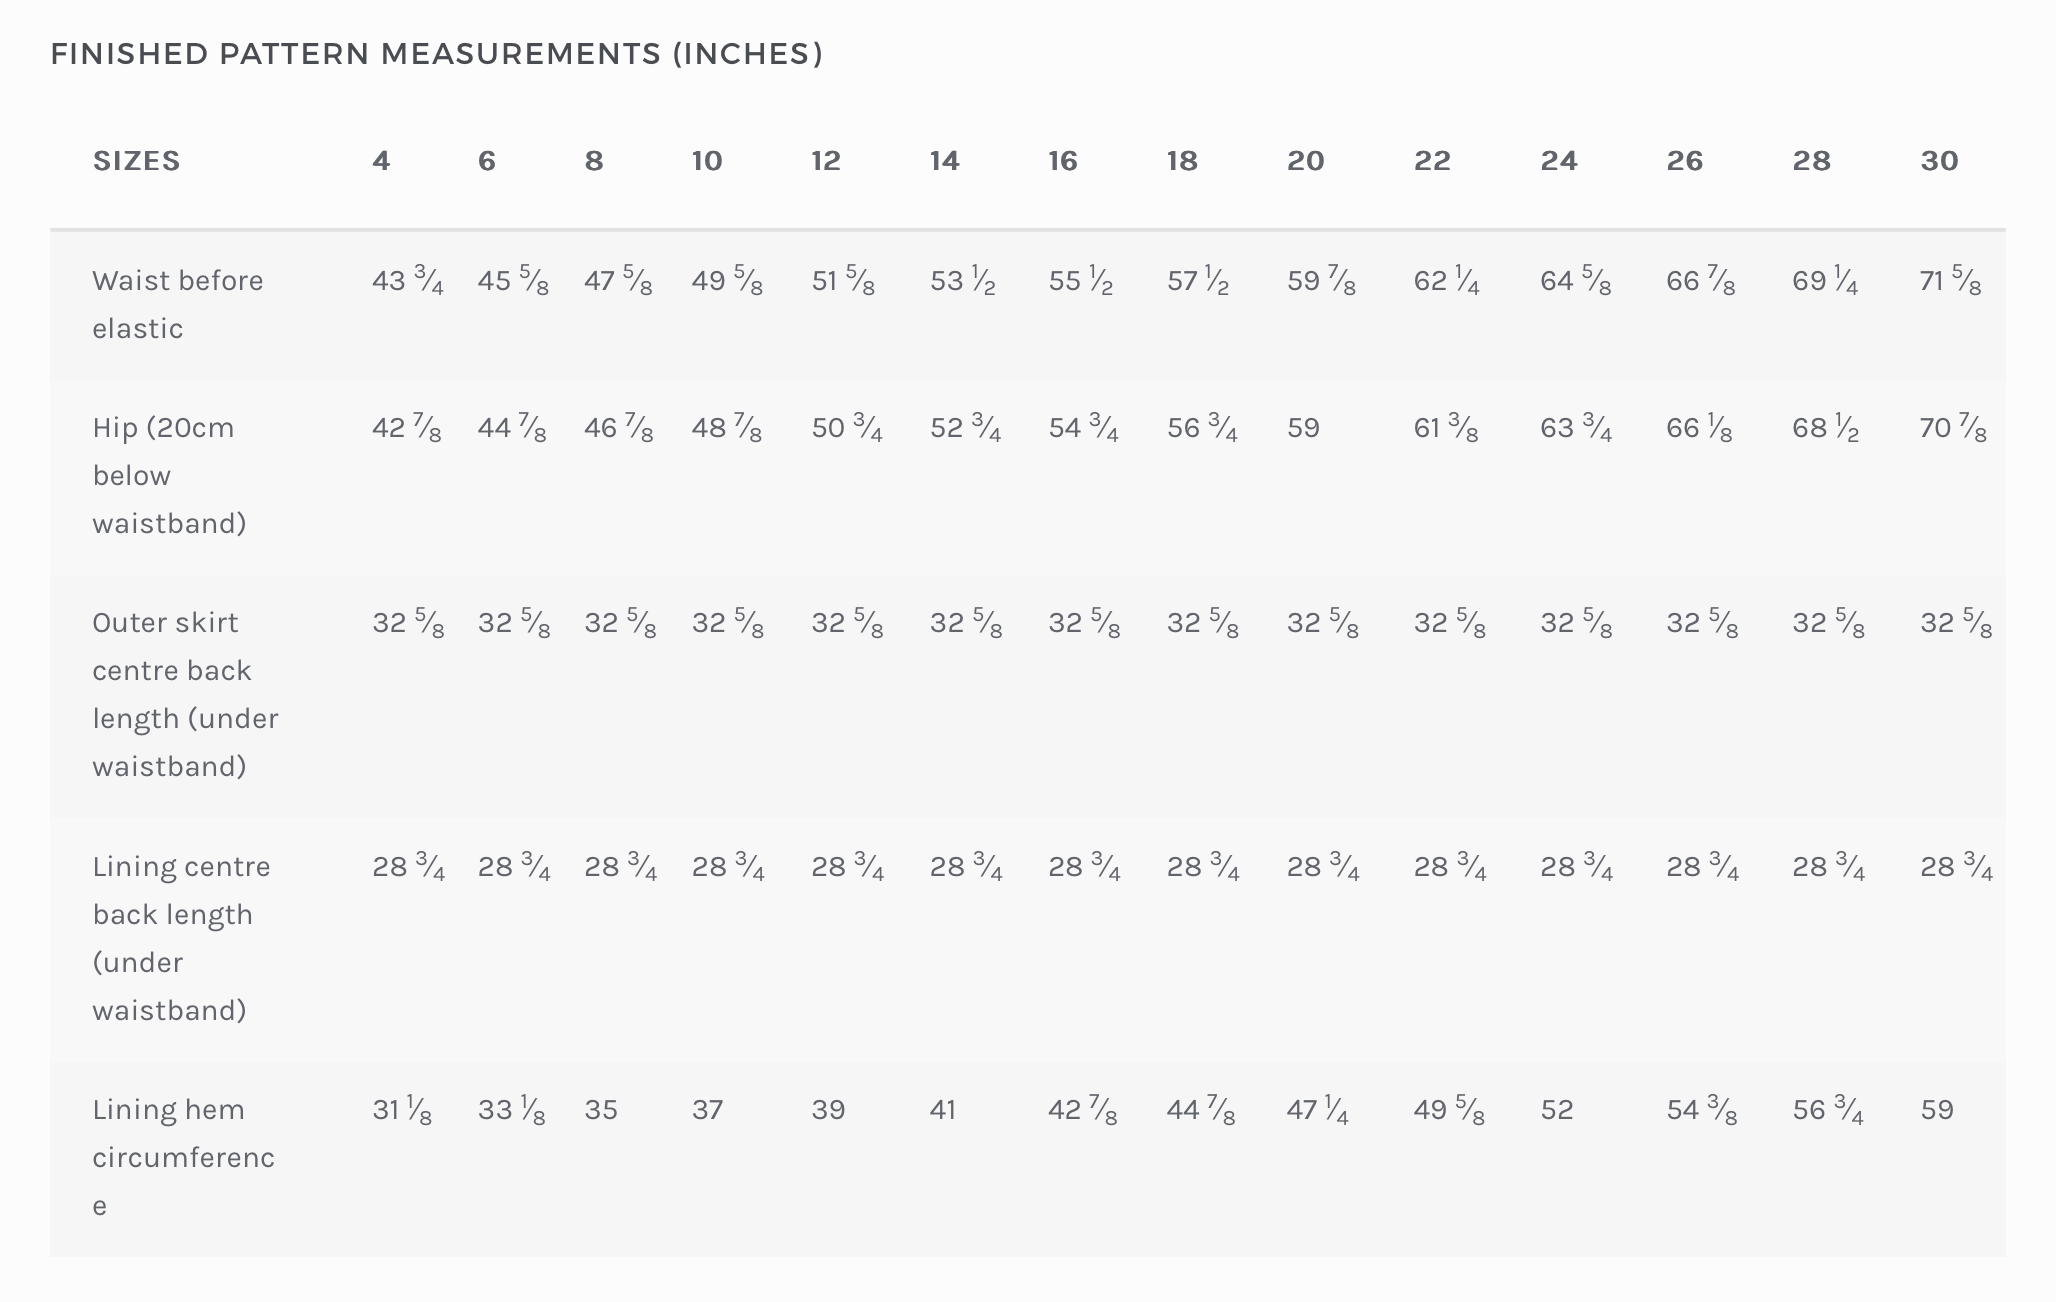
Task: Click the 'Finished Pattern Measurements (Inches)' heading
Action: pos(437,54)
